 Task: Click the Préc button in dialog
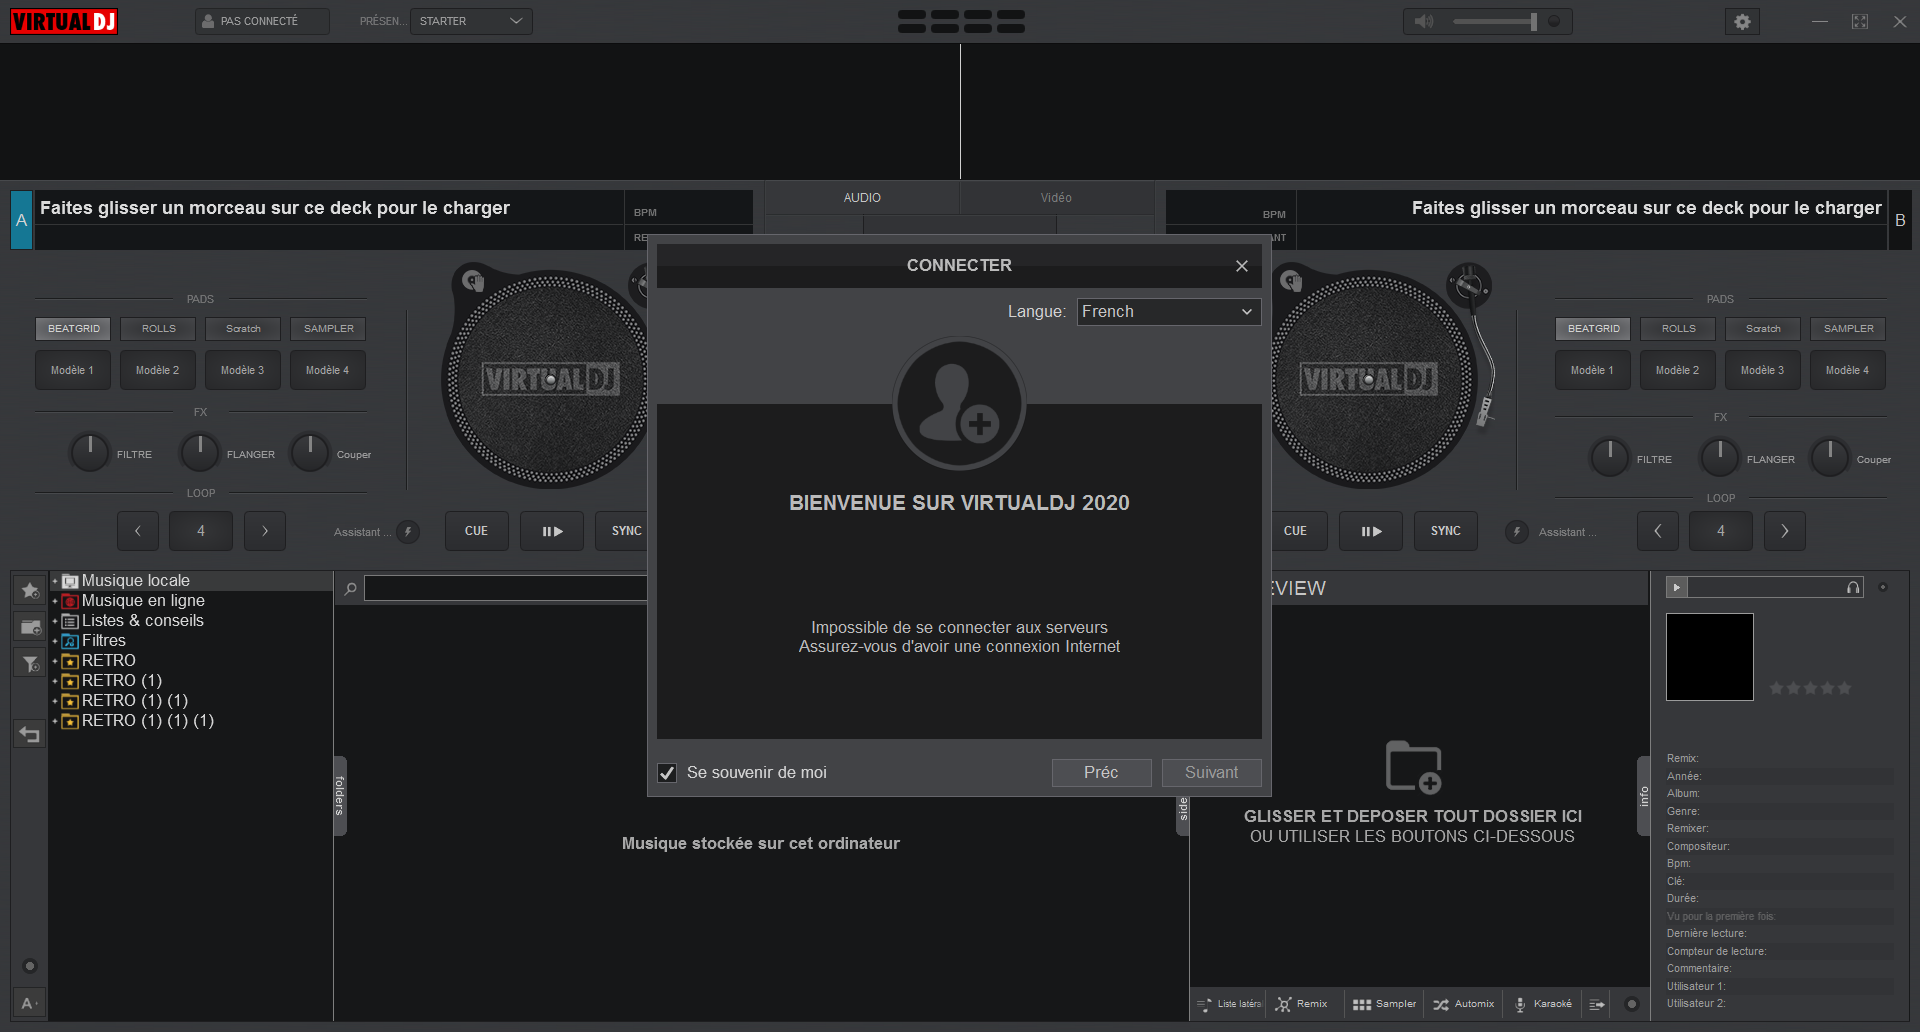pos(1101,773)
